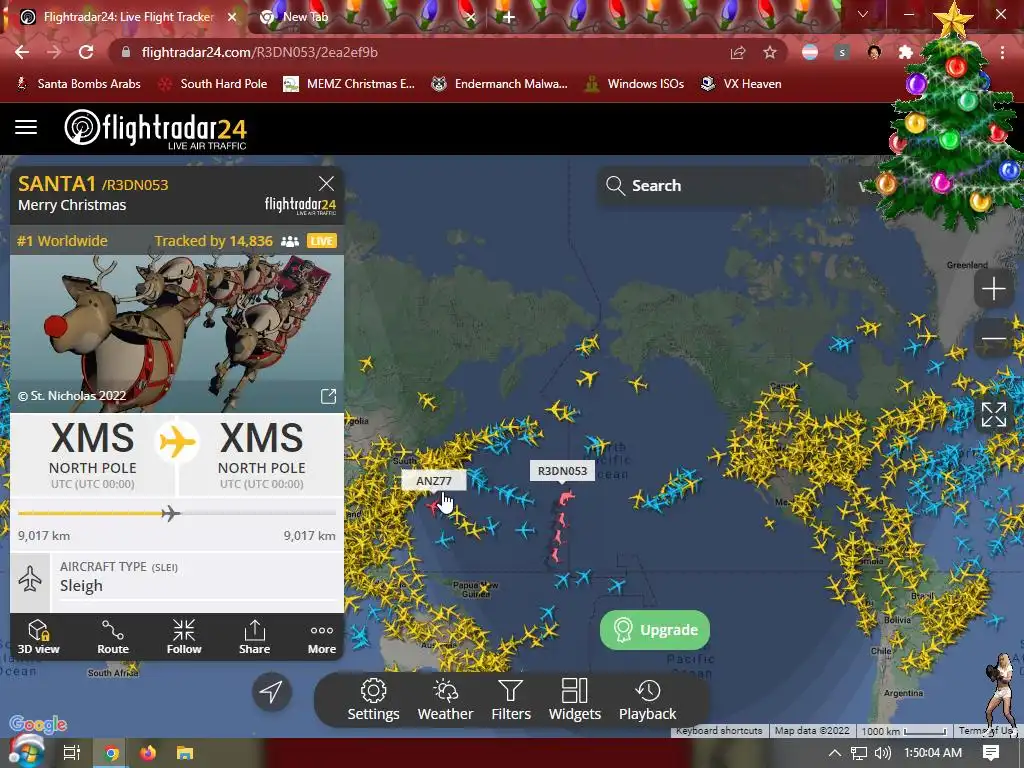Viewport: 1024px width, 768px height.
Task: Follow the SANTA1 flight
Action: point(184,637)
